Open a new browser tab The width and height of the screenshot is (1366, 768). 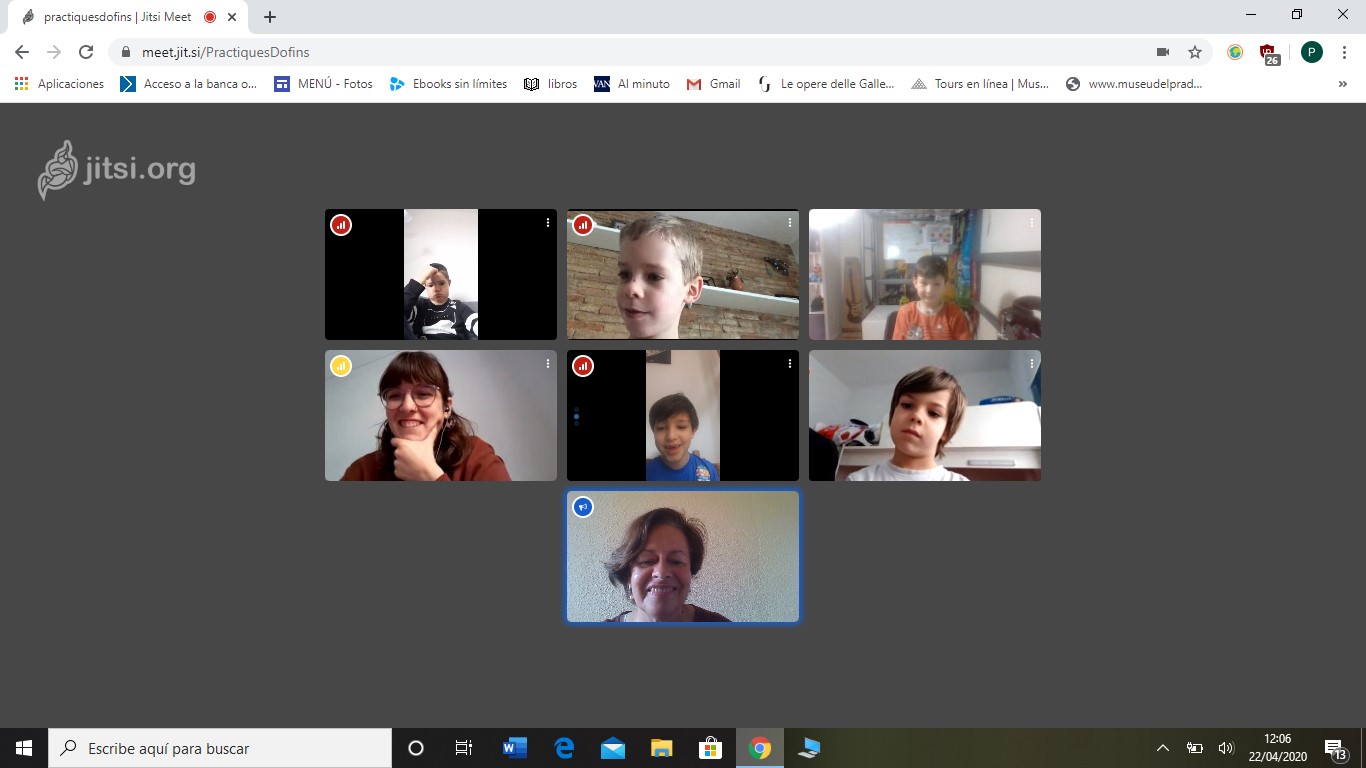(x=270, y=17)
